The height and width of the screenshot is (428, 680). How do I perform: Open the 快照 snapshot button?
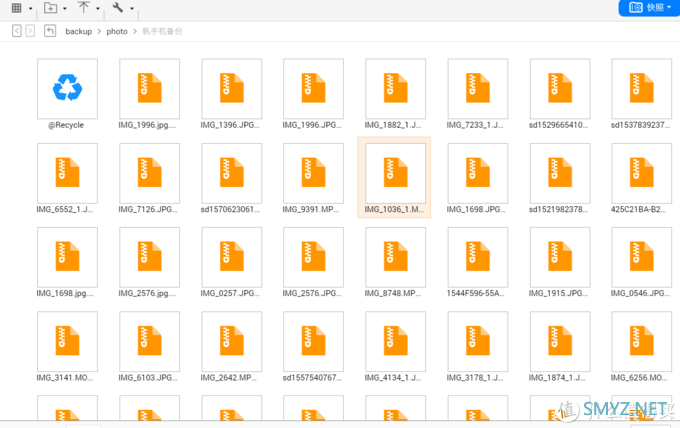[x=649, y=7]
